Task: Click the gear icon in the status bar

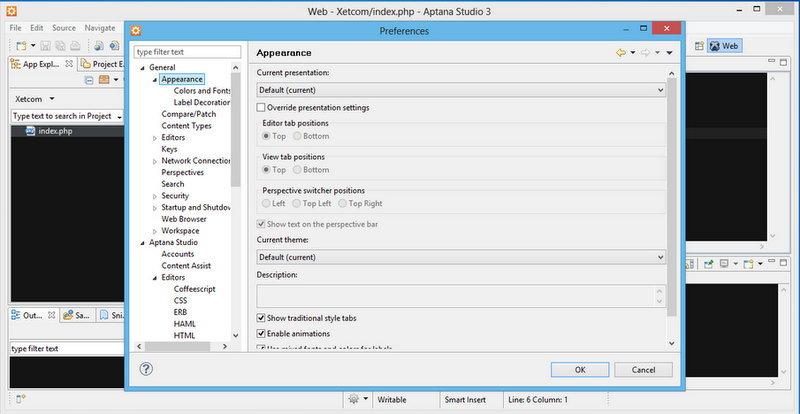Action: [354, 400]
